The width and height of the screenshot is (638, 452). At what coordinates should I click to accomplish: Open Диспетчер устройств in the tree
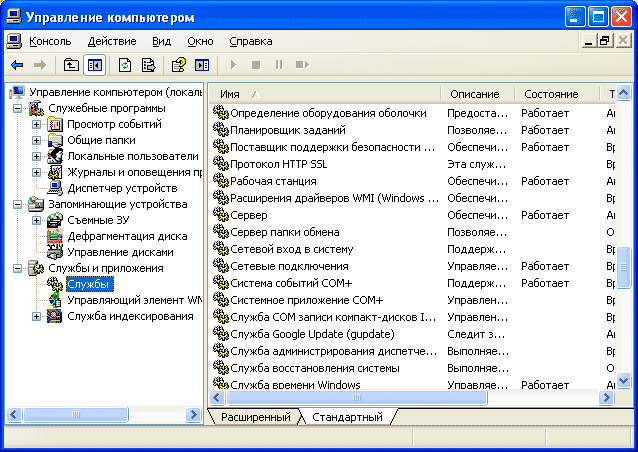(122, 188)
